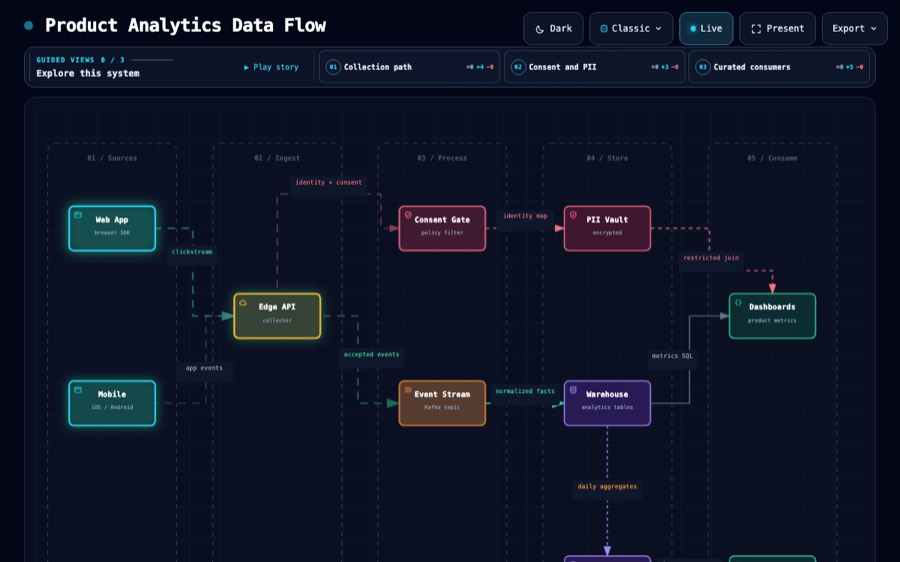Click the 'daily aggregates' edge label
This screenshot has width=900, height=562.
(x=607, y=487)
